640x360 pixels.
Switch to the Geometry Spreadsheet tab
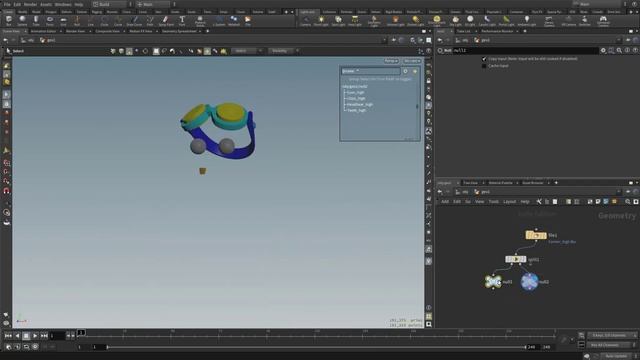pos(179,31)
